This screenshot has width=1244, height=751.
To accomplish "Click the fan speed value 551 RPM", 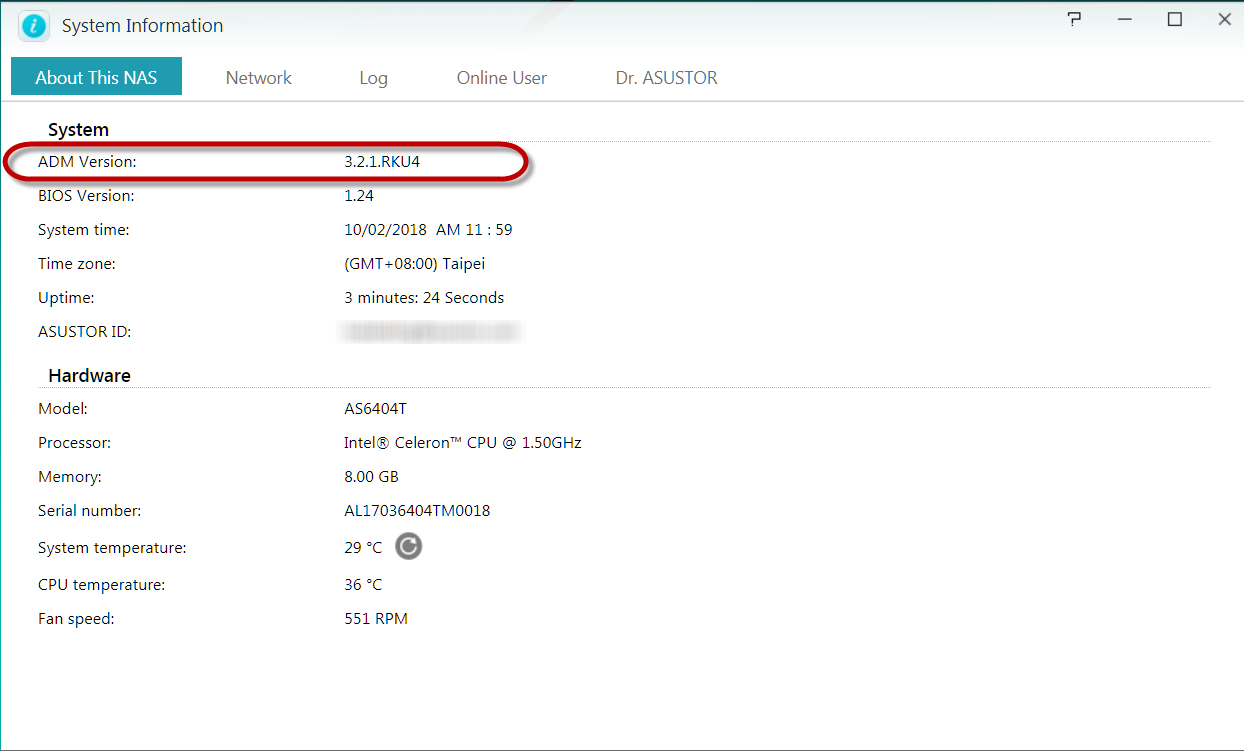I will pos(376,619).
